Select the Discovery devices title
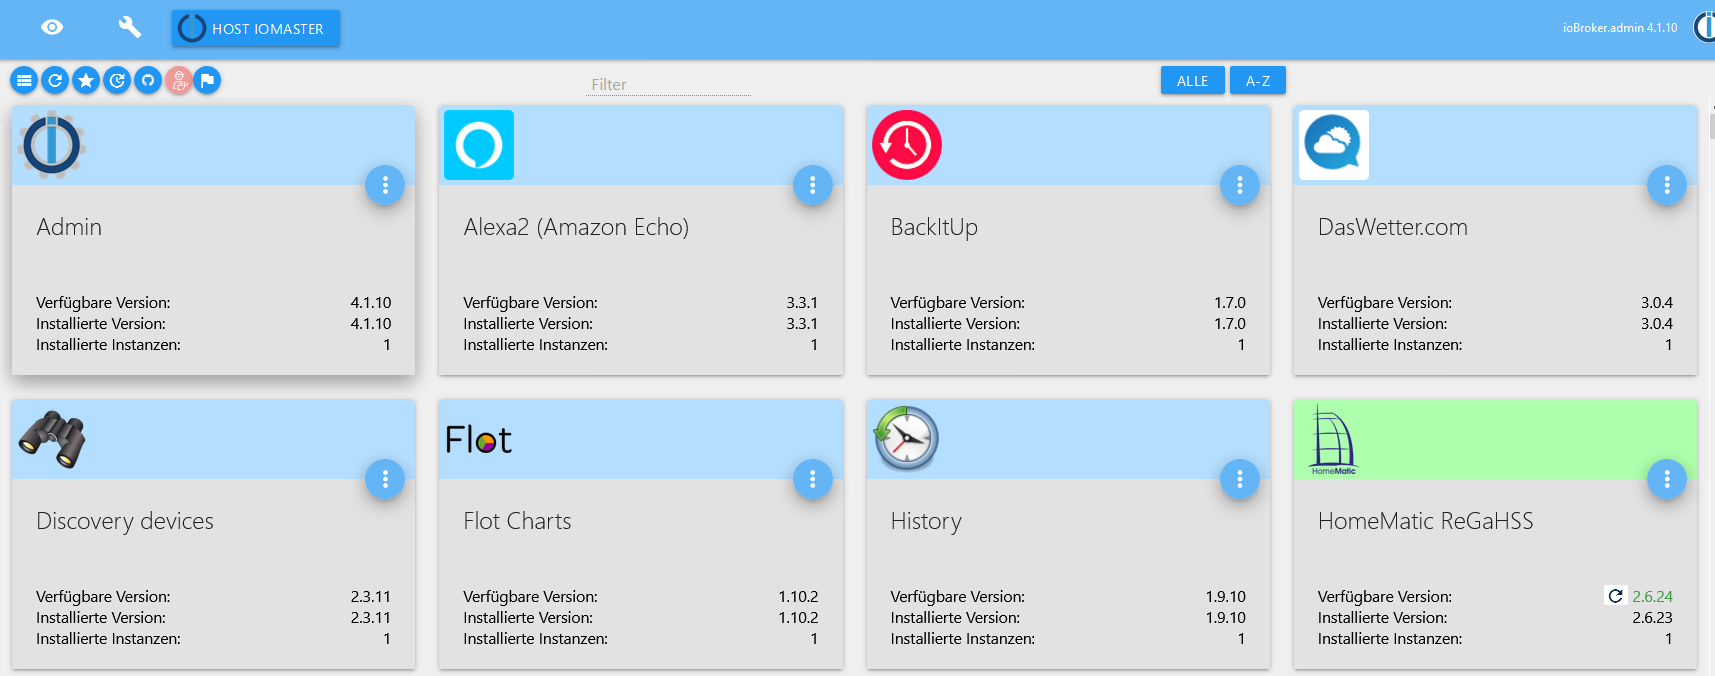 click(125, 521)
